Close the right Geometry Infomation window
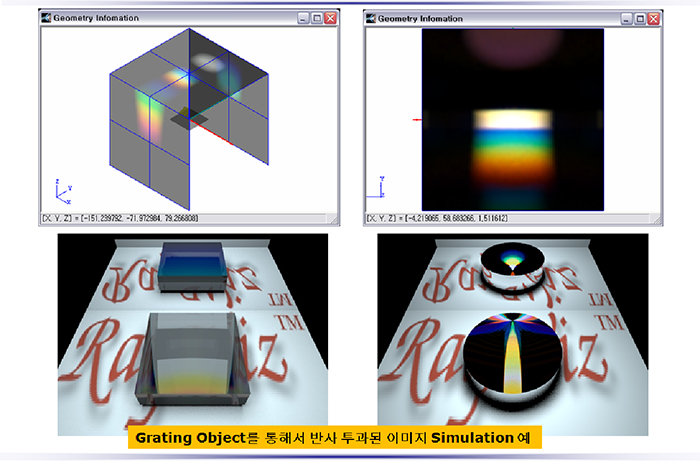Screen dimensions: 700x461 click(x=655, y=18)
